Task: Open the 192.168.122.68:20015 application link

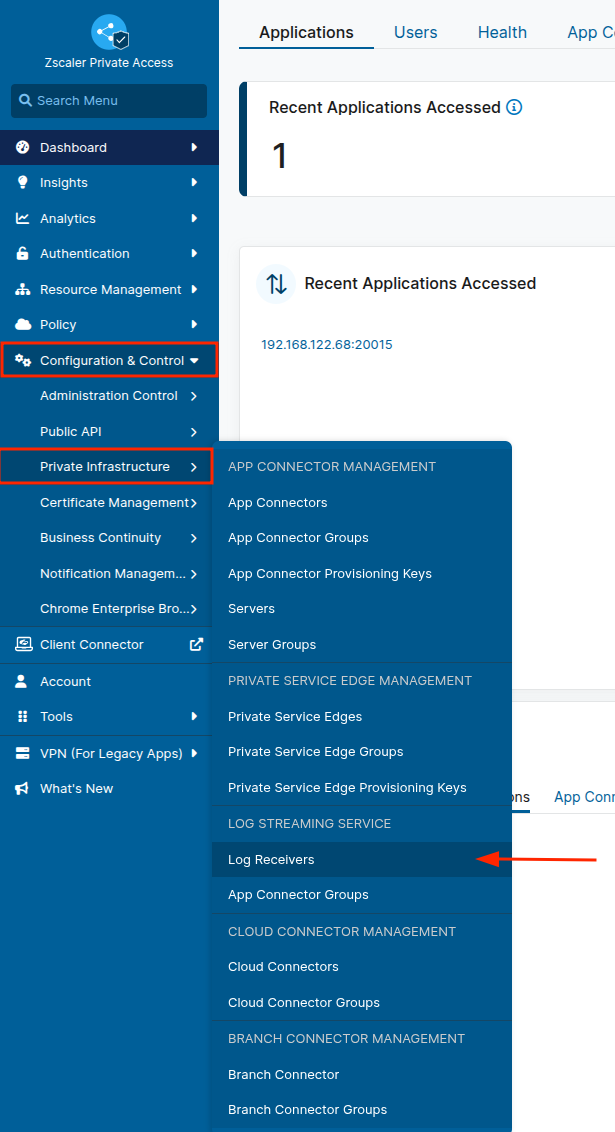Action: click(x=326, y=345)
